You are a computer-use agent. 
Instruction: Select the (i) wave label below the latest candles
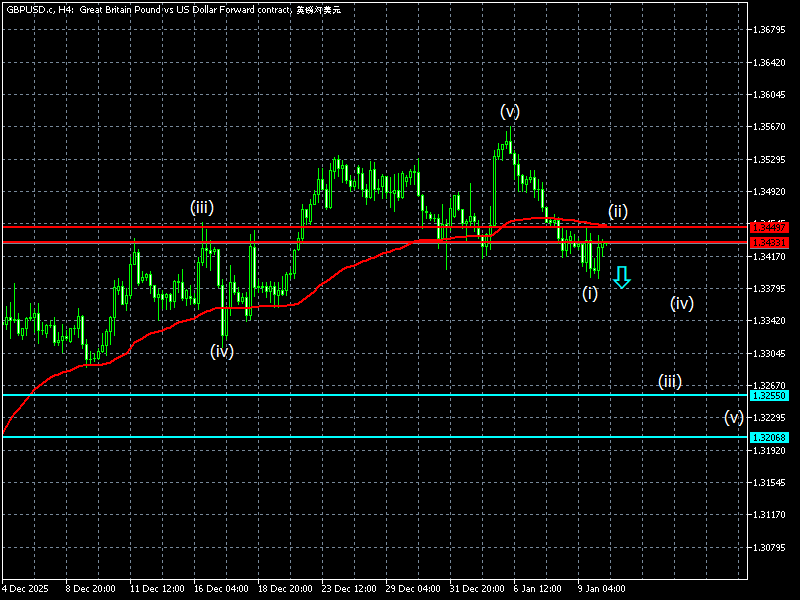590,293
